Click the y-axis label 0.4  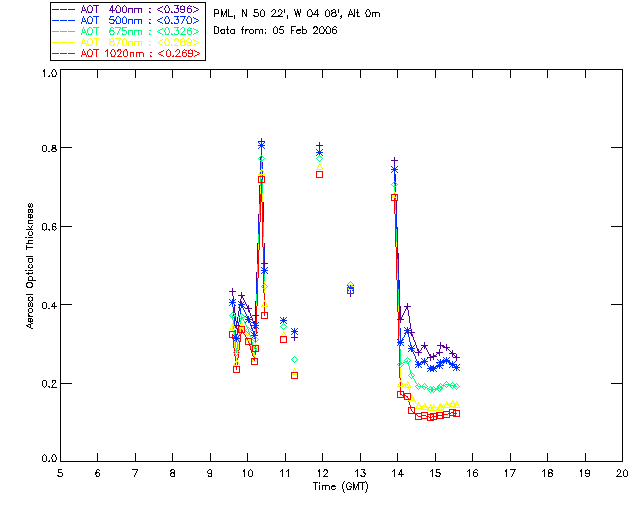pos(49,305)
